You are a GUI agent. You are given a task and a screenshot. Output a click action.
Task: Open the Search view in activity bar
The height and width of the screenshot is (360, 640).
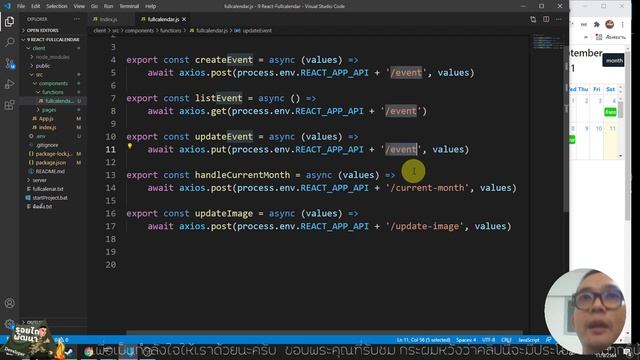9,42
